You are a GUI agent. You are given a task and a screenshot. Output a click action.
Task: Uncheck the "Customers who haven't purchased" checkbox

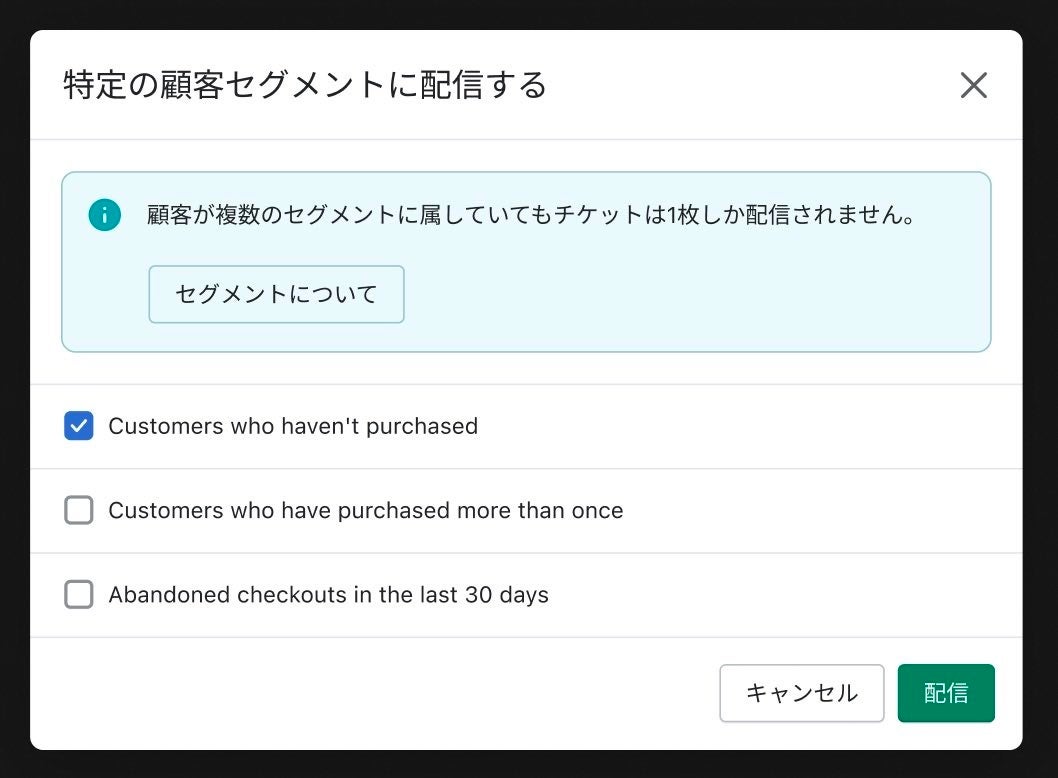(x=79, y=426)
